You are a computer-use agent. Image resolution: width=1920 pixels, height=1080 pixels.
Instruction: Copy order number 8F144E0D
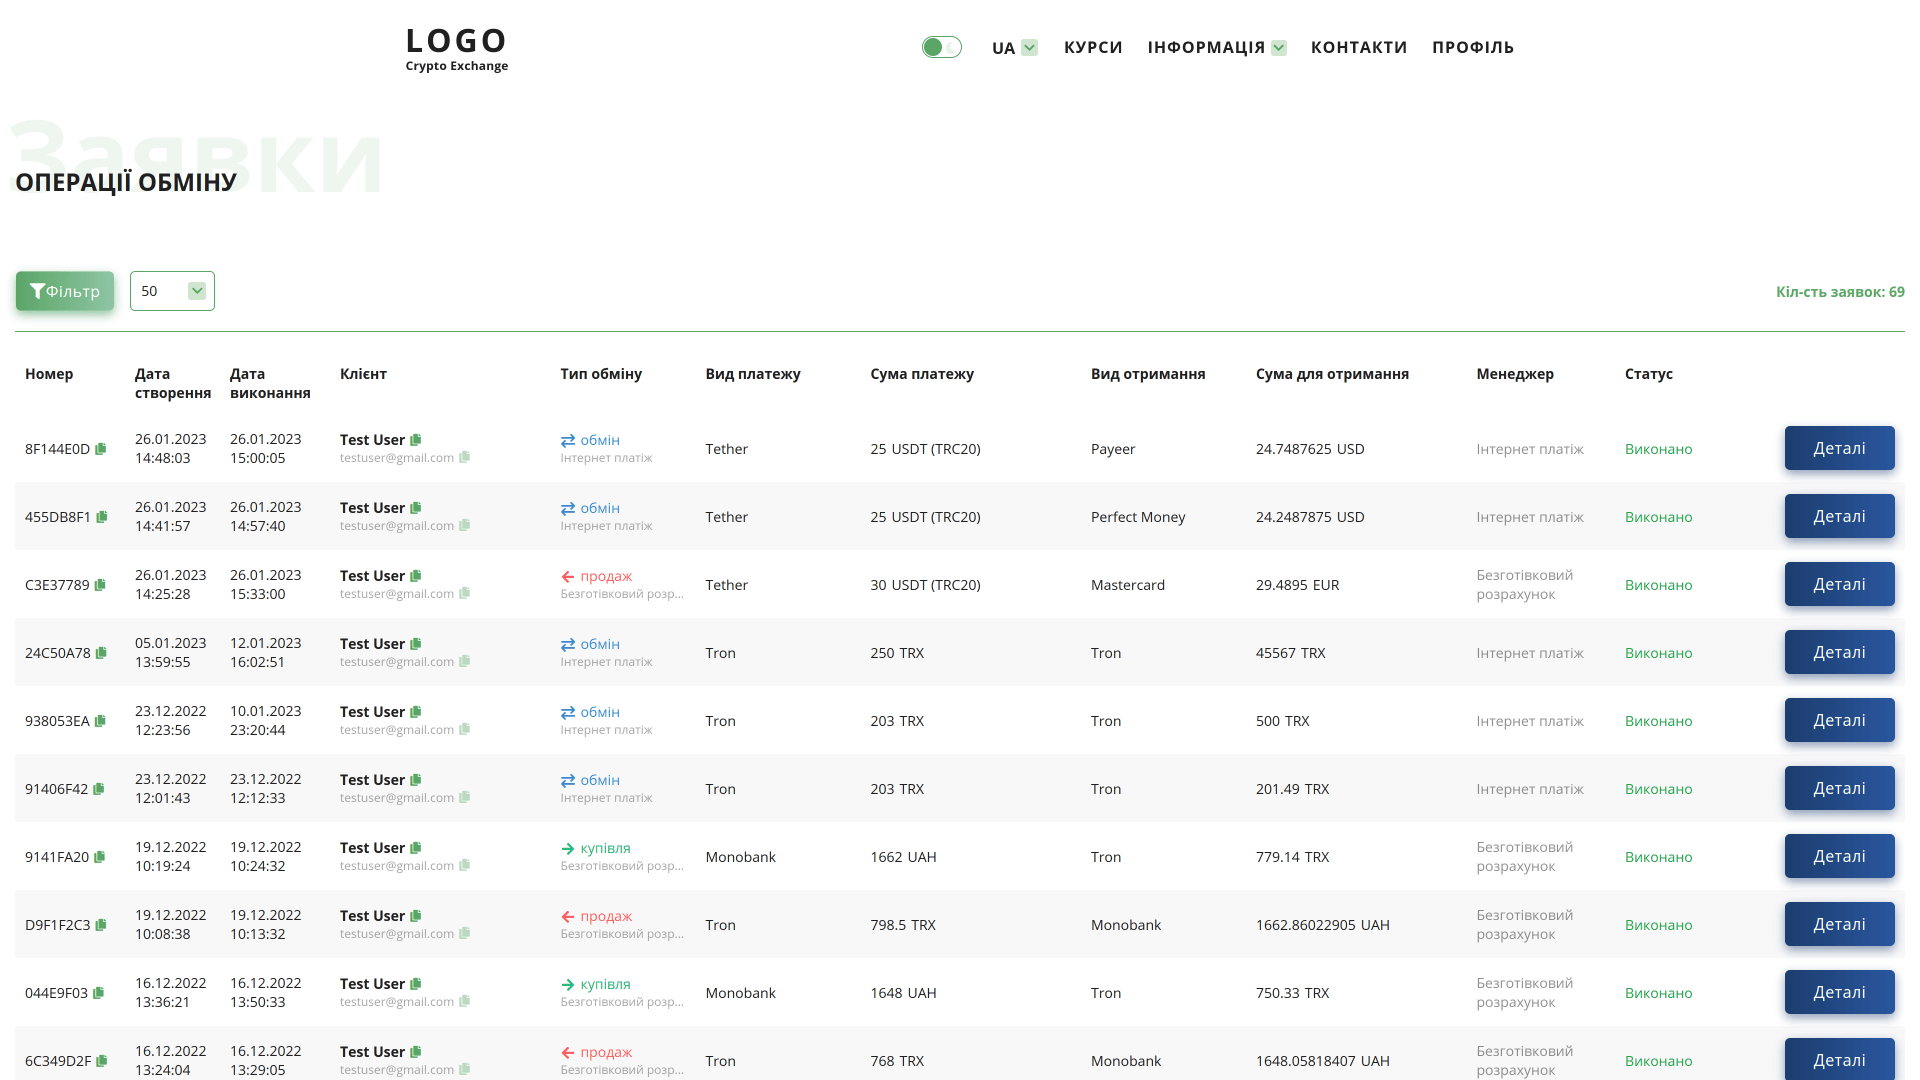[x=100, y=449]
